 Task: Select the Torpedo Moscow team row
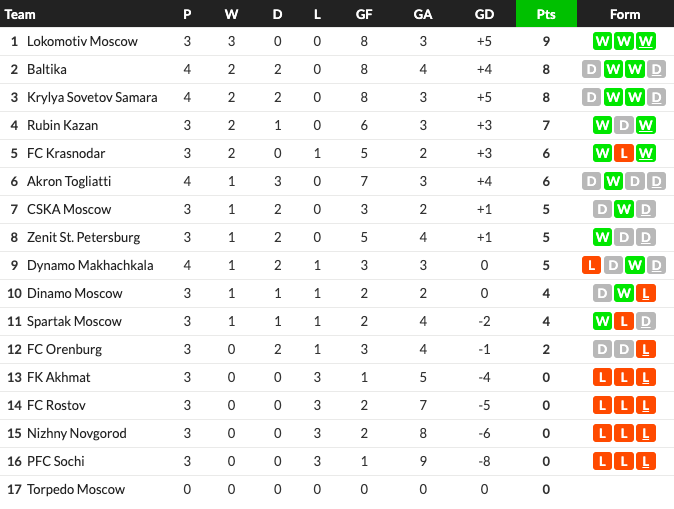(337, 489)
